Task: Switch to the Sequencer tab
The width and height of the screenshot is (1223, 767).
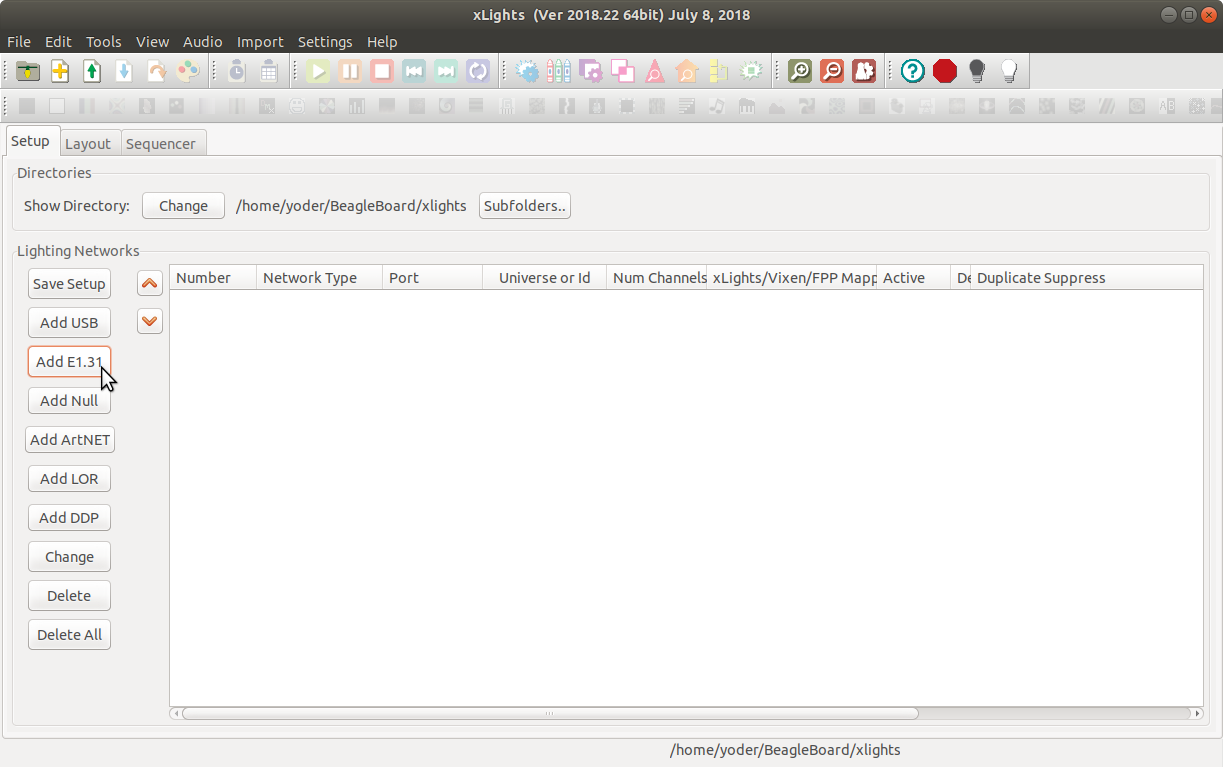Action: tap(161, 143)
